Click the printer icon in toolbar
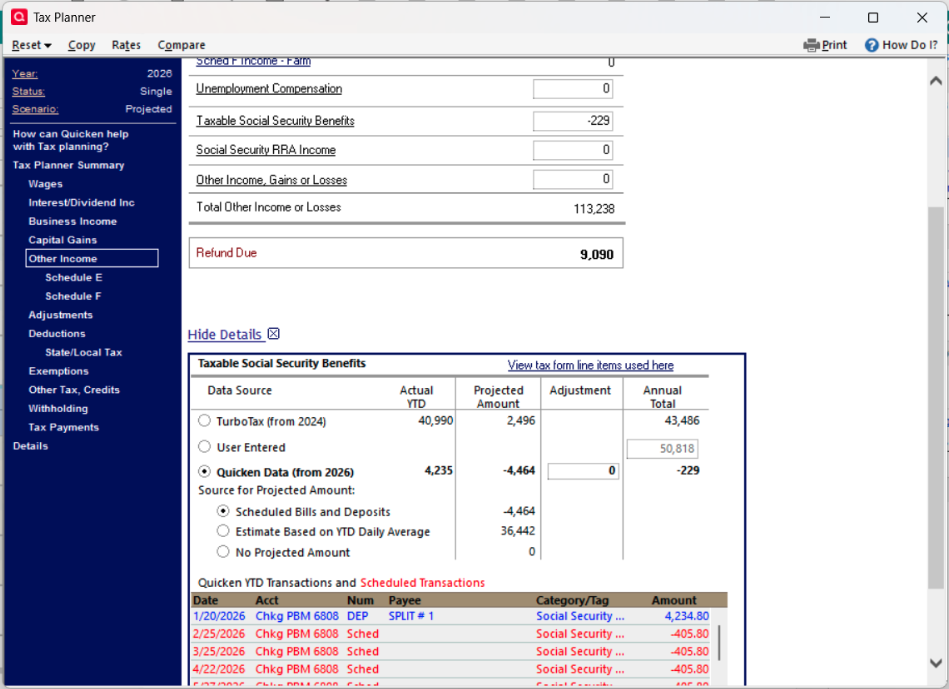The height and width of the screenshot is (689, 949). pyautogui.click(x=811, y=45)
